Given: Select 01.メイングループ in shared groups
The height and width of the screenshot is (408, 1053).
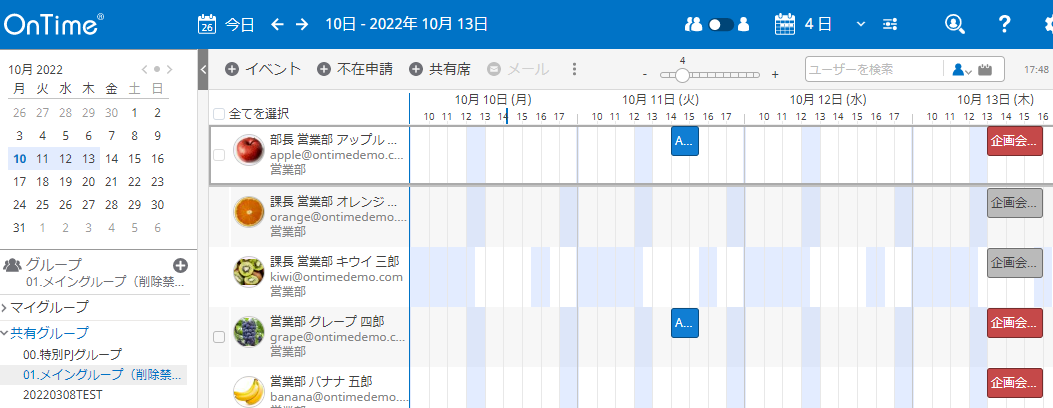Looking at the screenshot, I should (102, 374).
